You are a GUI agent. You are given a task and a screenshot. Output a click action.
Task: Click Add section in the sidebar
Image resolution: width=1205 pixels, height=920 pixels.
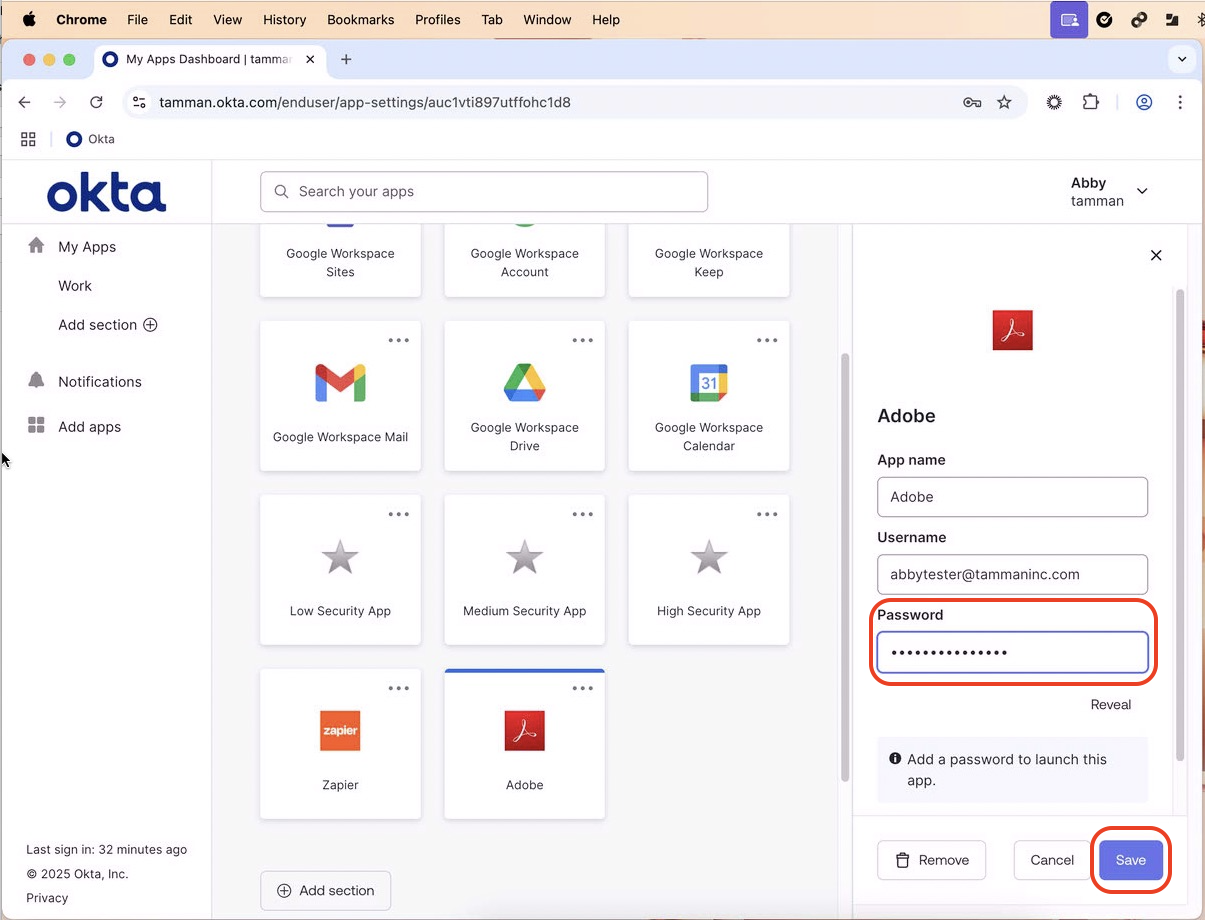click(x=108, y=324)
